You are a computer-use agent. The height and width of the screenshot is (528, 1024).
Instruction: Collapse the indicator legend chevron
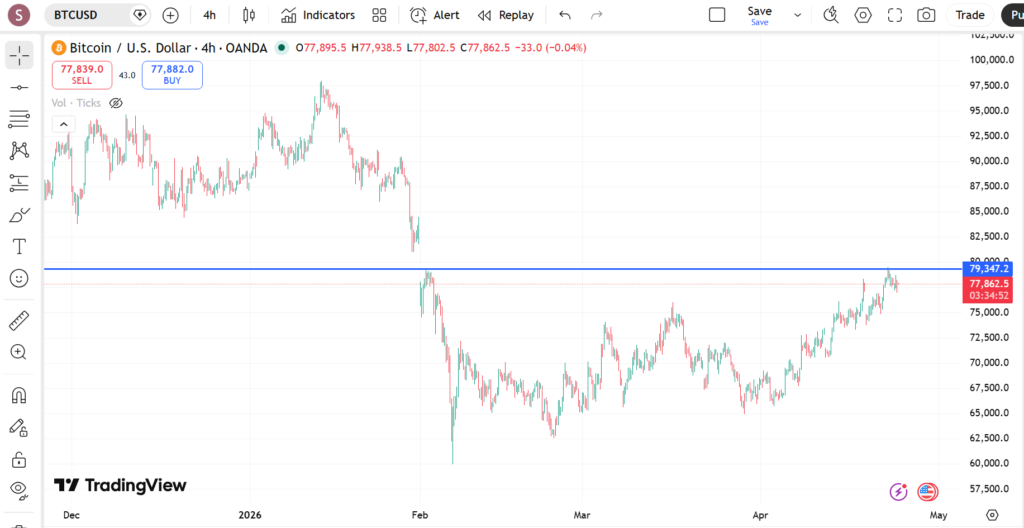(63, 125)
